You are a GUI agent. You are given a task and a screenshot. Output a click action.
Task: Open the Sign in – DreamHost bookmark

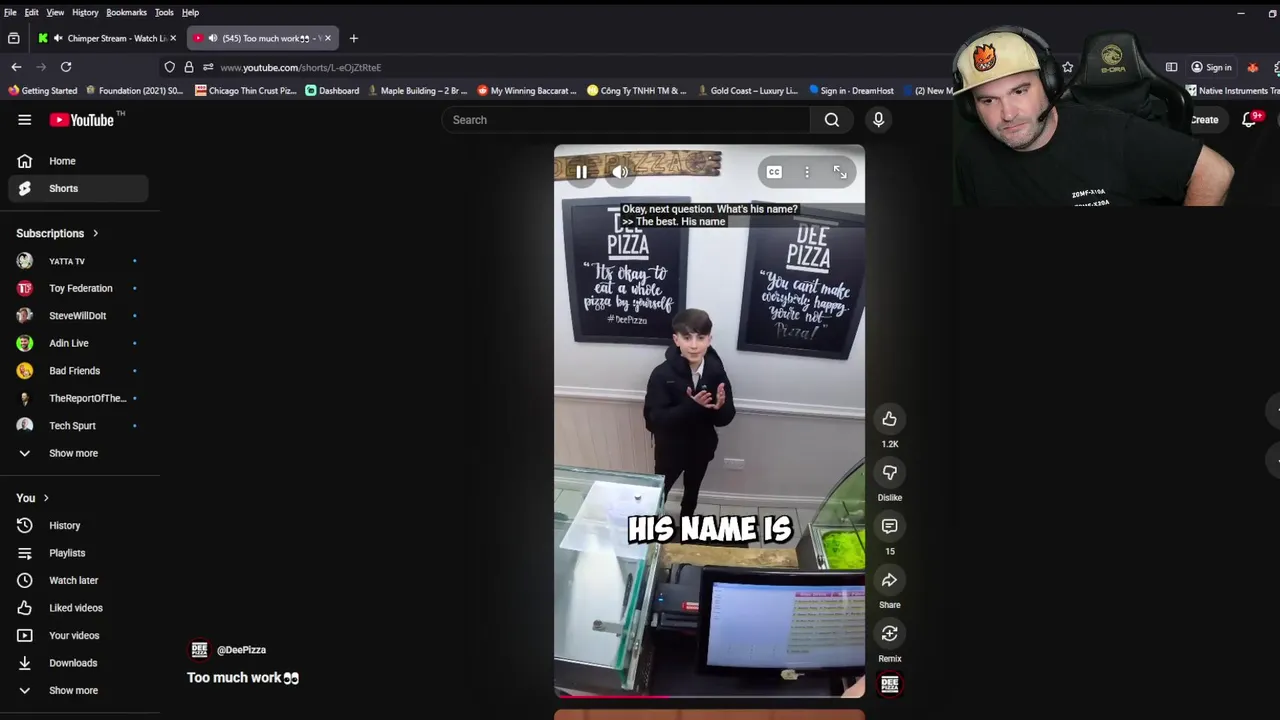click(851, 91)
